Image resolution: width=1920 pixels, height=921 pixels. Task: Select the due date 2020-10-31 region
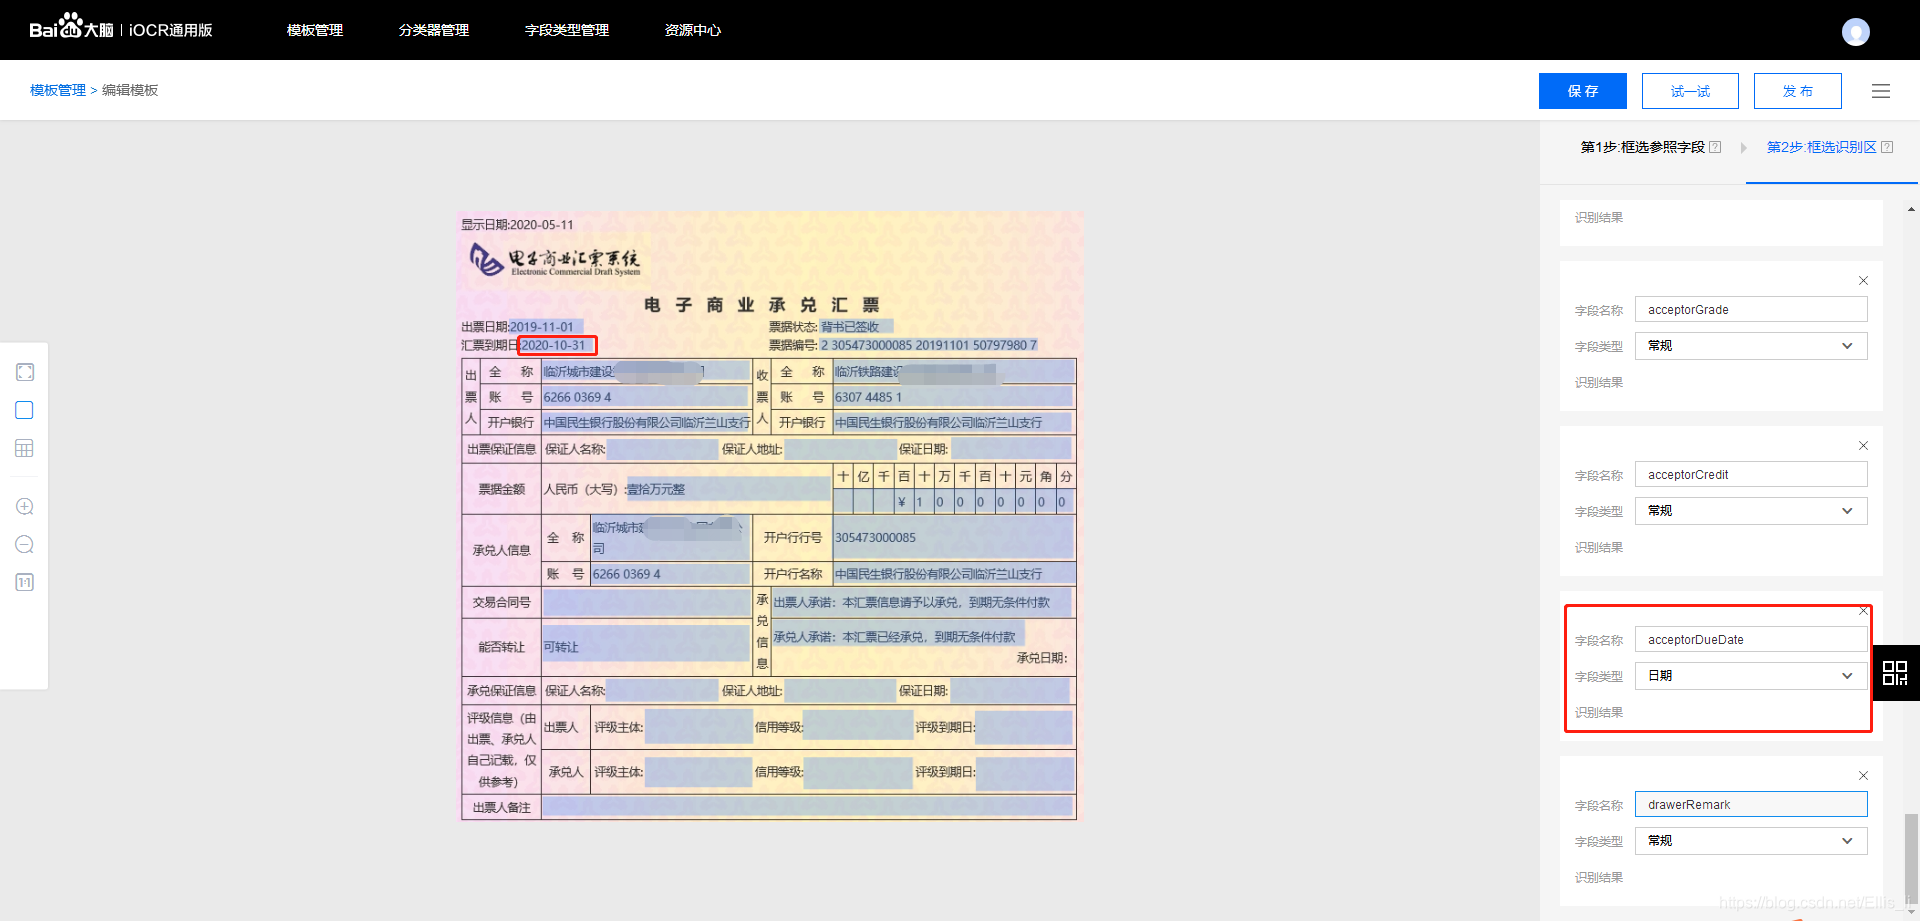click(x=557, y=345)
